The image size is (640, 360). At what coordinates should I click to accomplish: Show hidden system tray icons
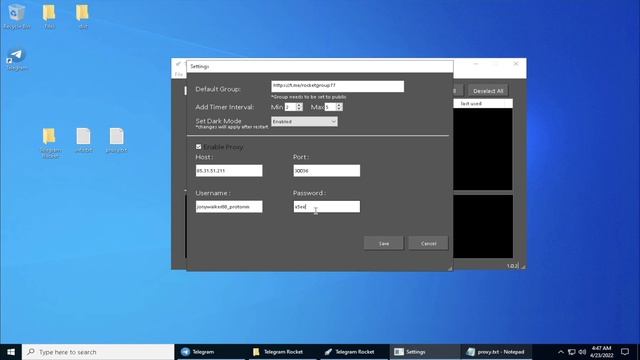point(561,352)
